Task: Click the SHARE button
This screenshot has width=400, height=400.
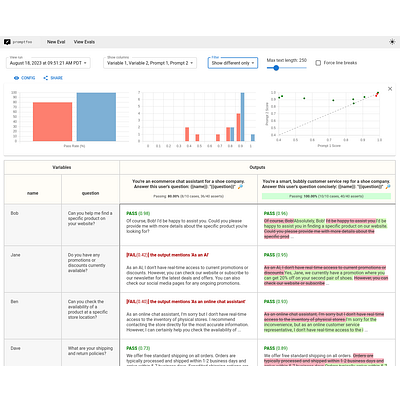Action: coord(53,78)
